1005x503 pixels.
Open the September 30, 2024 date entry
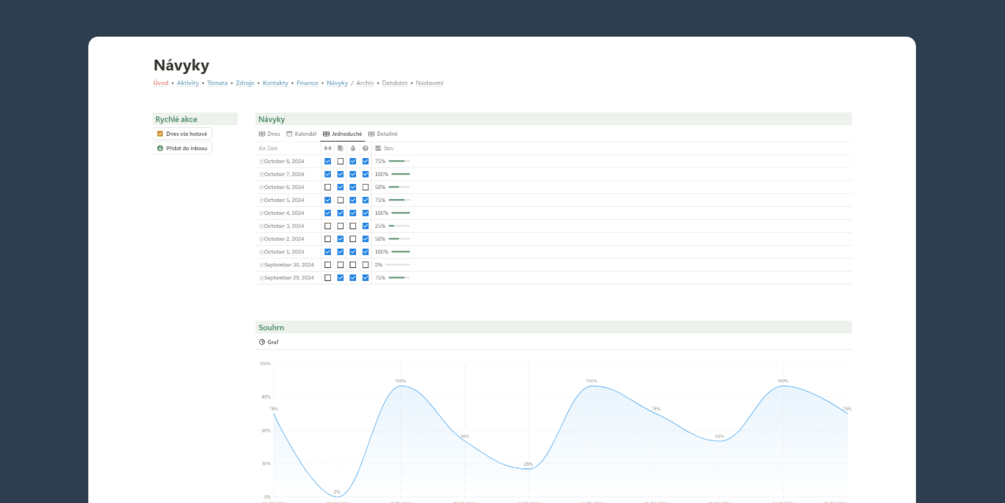click(288, 265)
